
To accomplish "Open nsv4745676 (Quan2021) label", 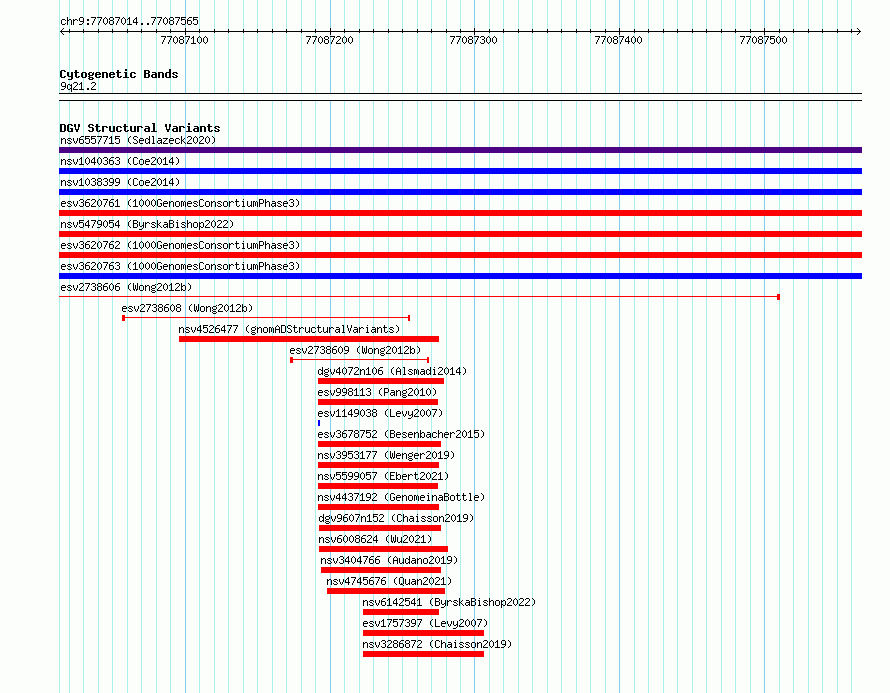I will 389,581.
